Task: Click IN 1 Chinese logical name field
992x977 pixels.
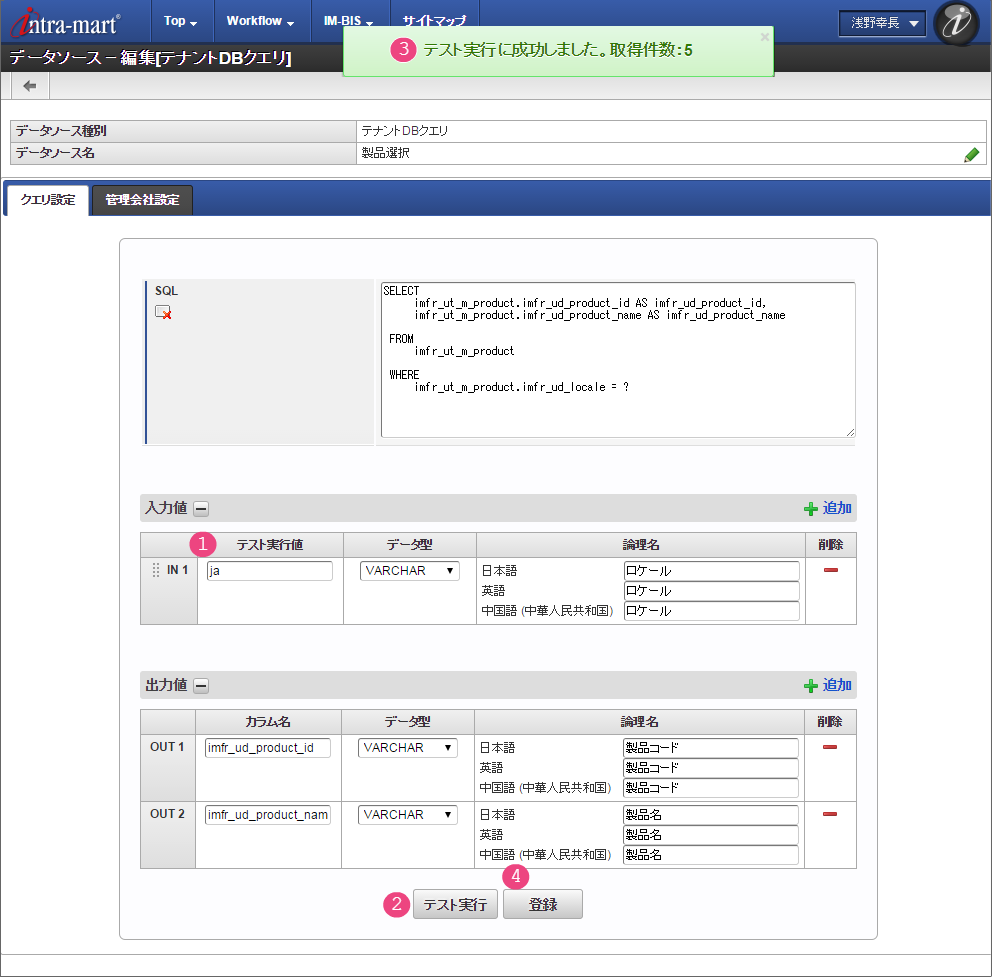Action: point(711,611)
